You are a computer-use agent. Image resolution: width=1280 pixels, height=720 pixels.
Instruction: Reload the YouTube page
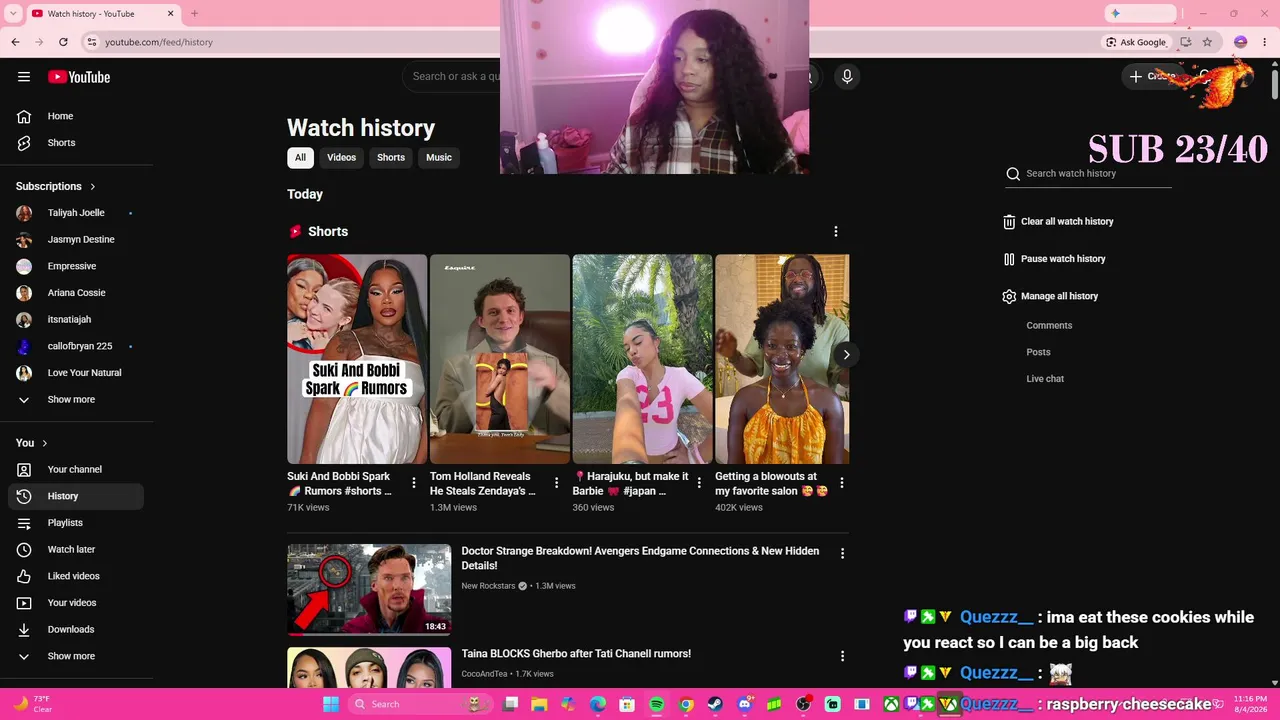coord(63,42)
